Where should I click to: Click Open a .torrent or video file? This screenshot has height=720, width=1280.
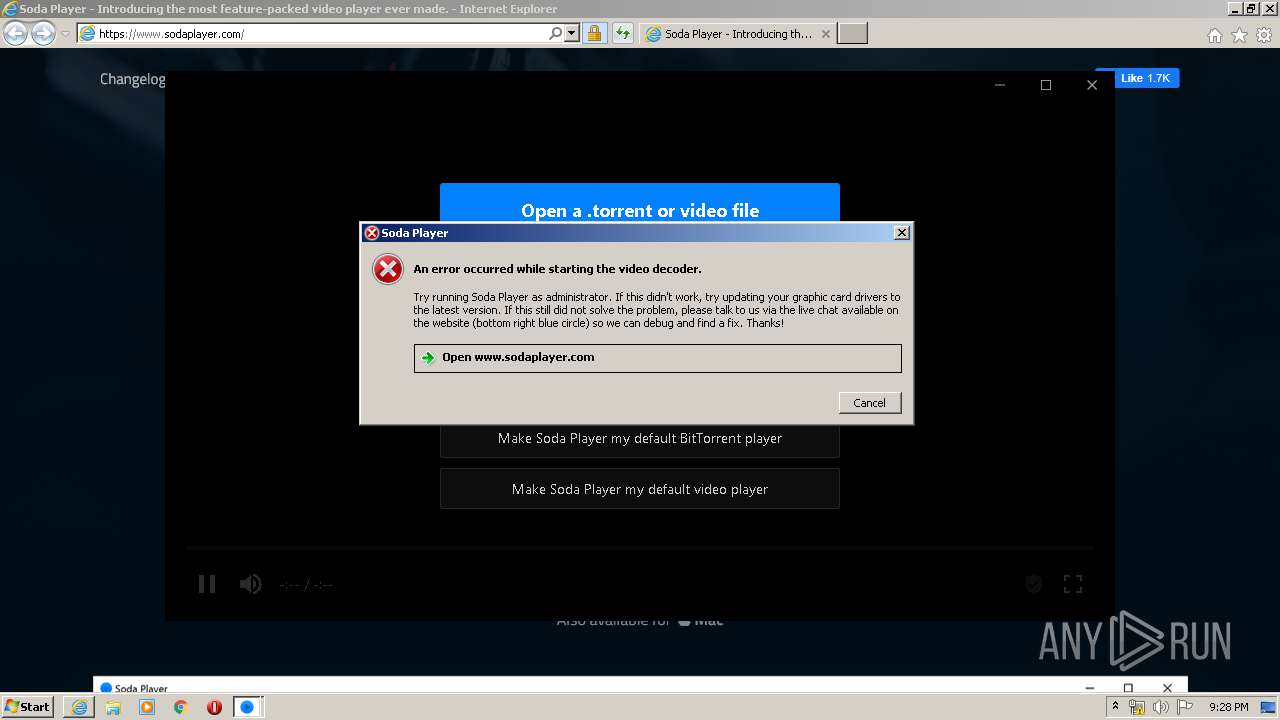pos(640,211)
